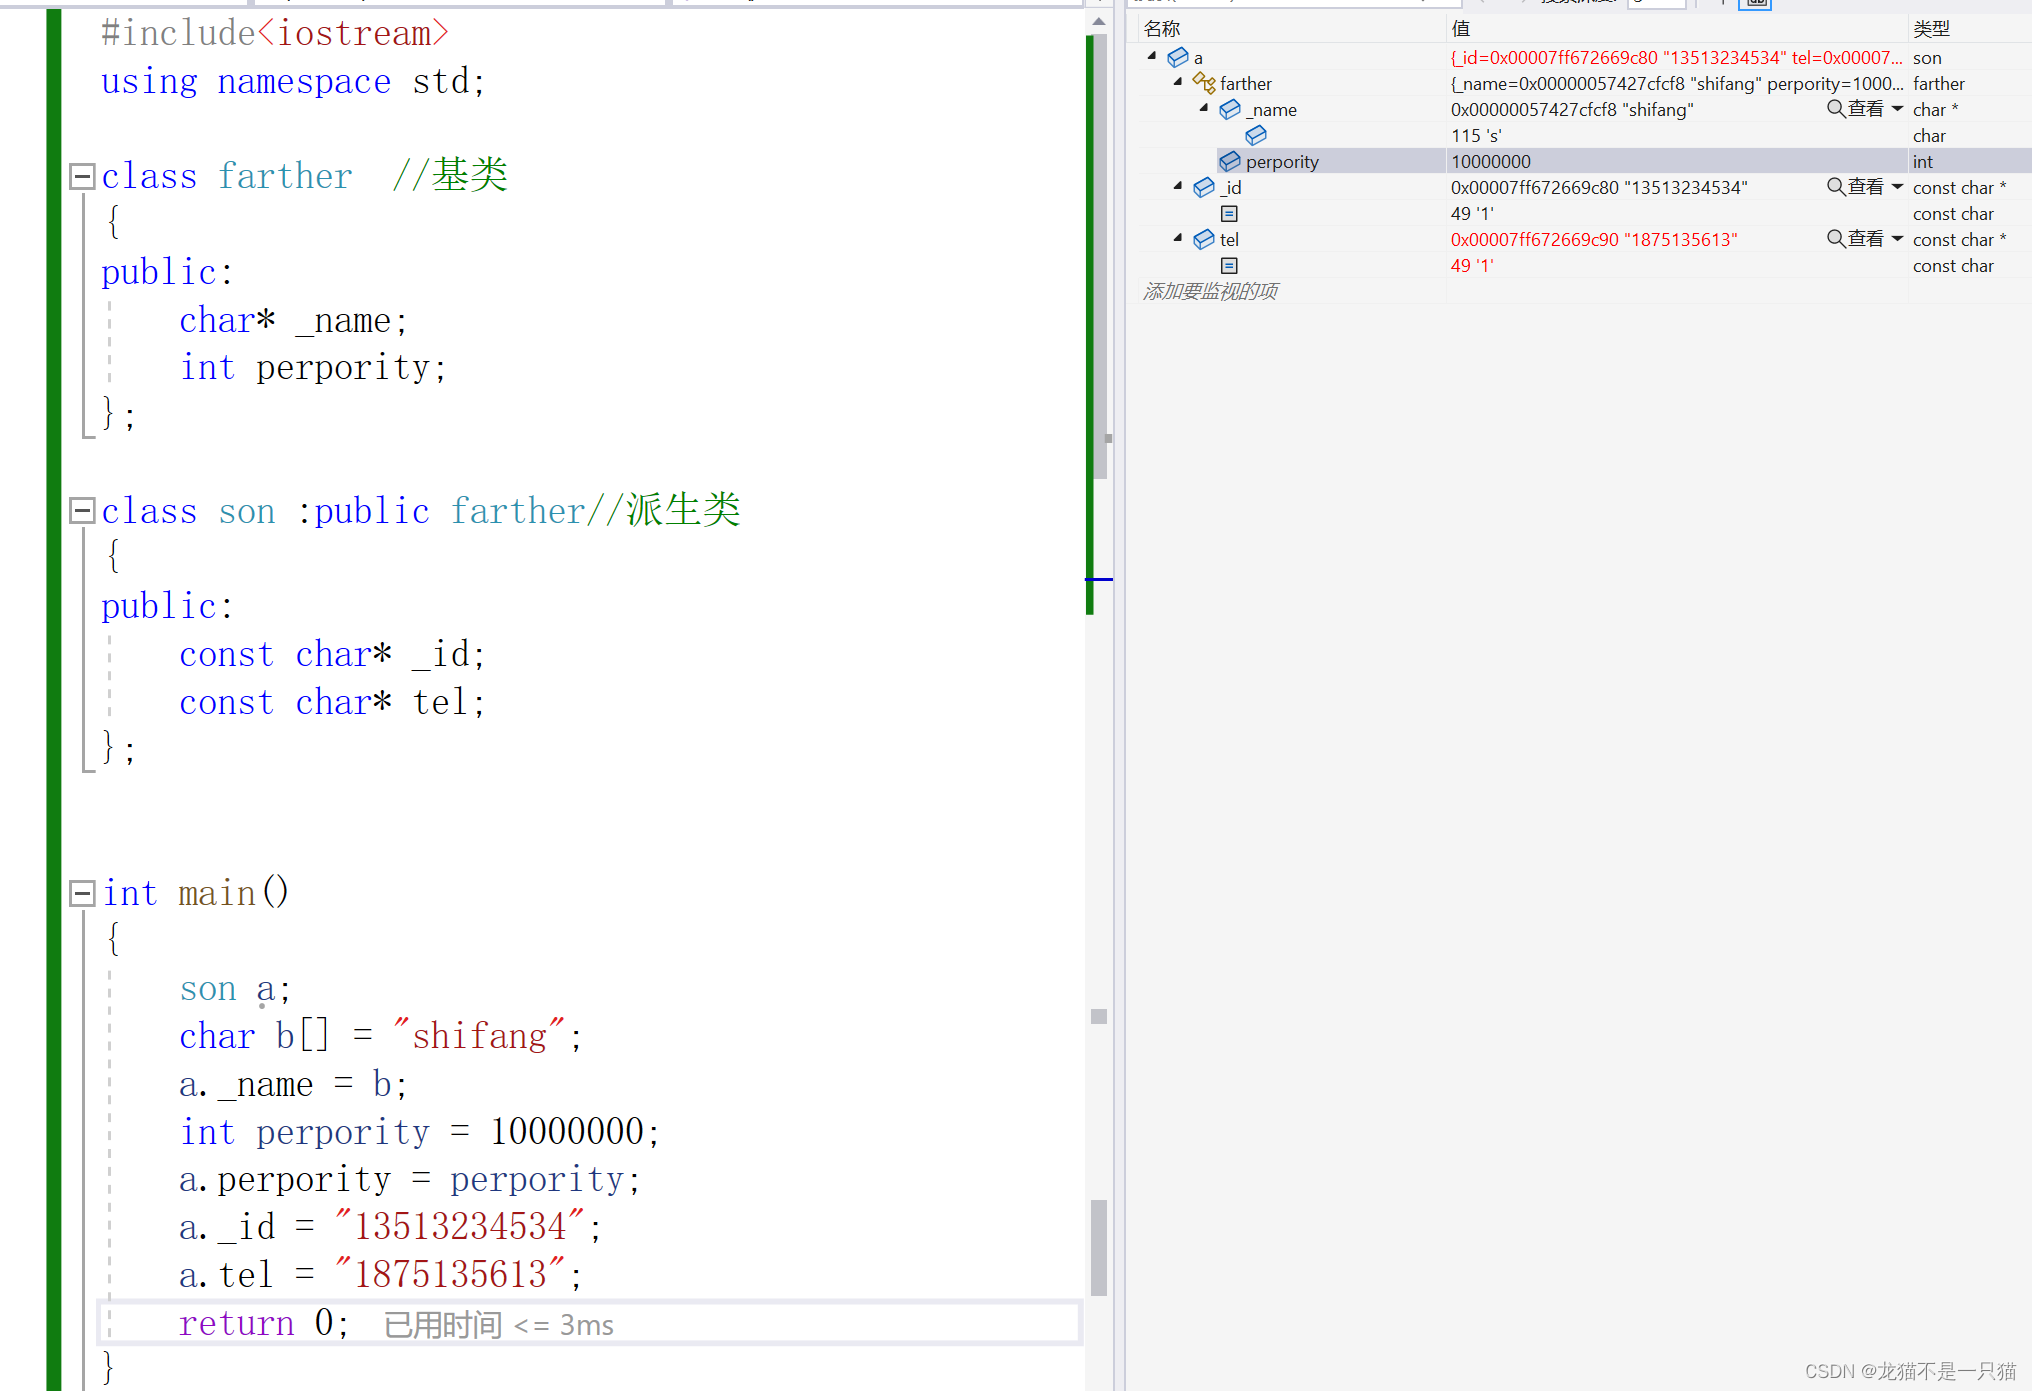The image size is (2032, 1391).
Task: Click the 'a._id = "13513234534";' line
Action: click(x=391, y=1227)
